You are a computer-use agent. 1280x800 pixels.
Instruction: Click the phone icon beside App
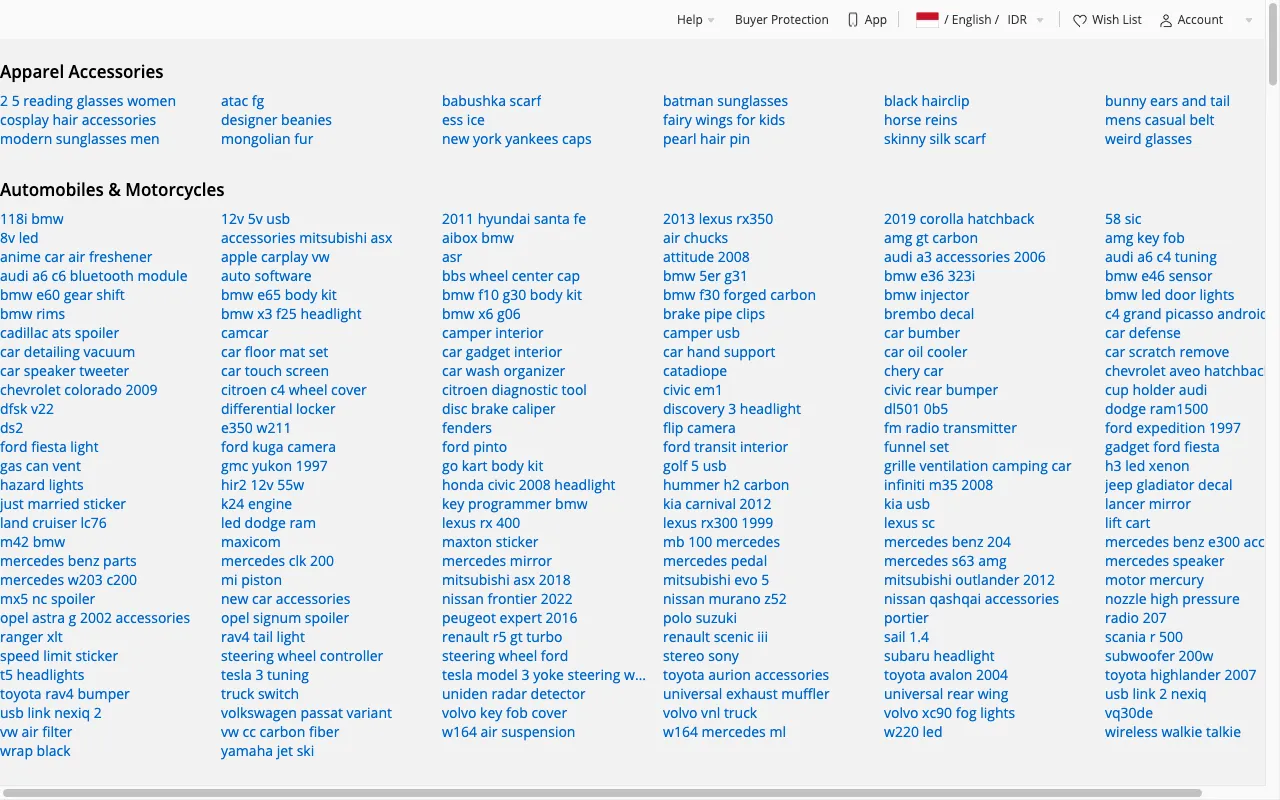tap(853, 20)
